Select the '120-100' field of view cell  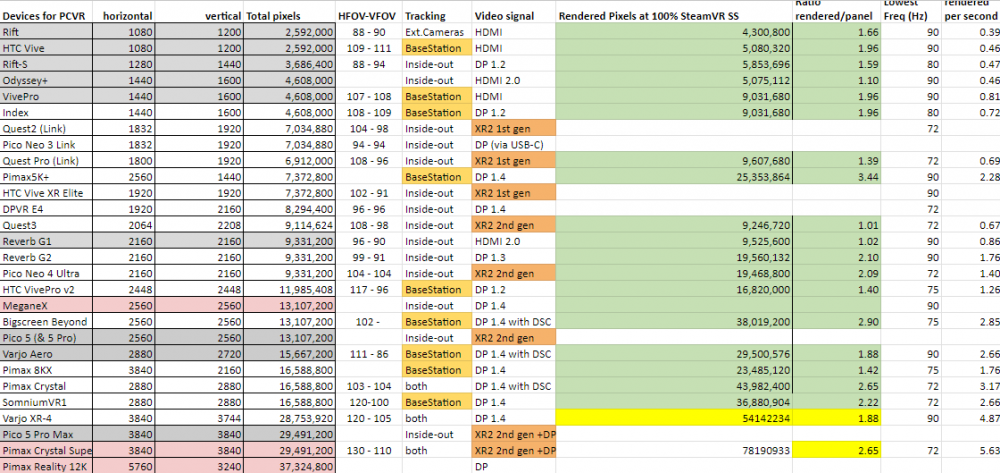pos(369,402)
